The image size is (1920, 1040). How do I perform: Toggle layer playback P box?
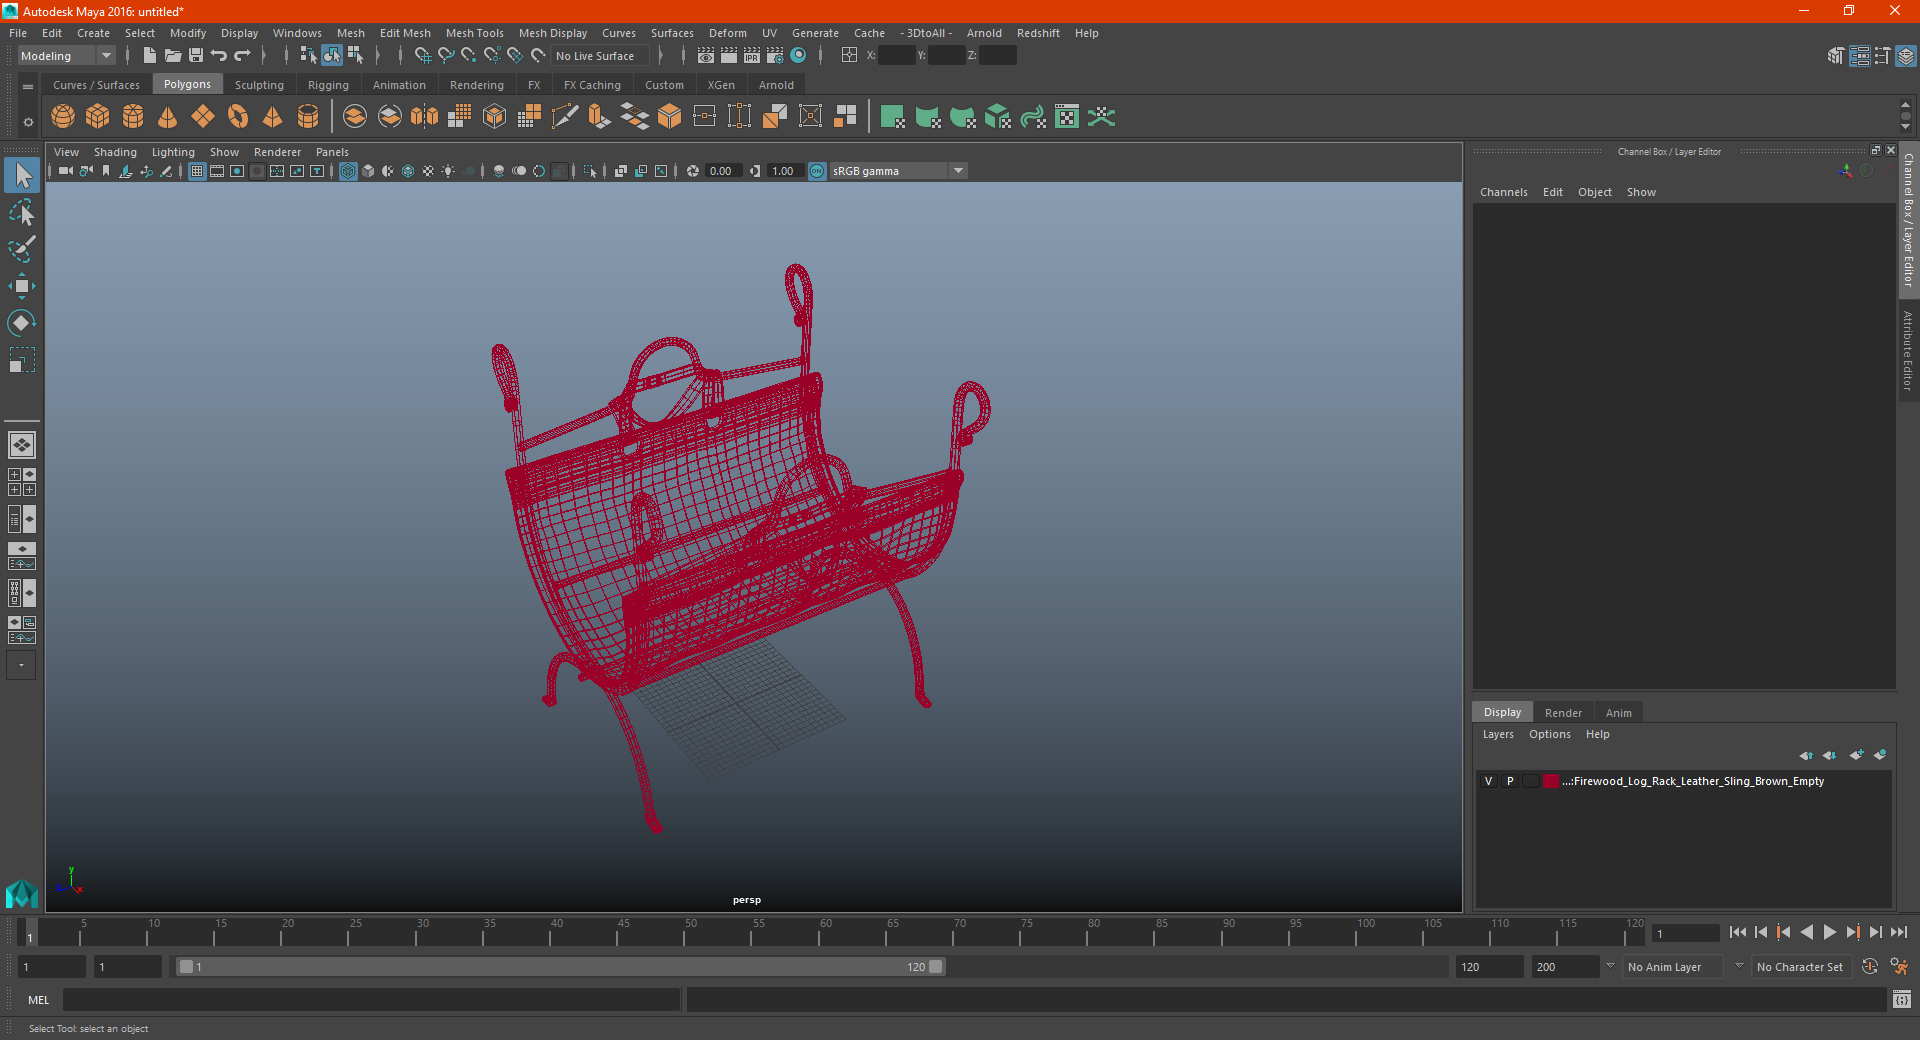(x=1510, y=781)
